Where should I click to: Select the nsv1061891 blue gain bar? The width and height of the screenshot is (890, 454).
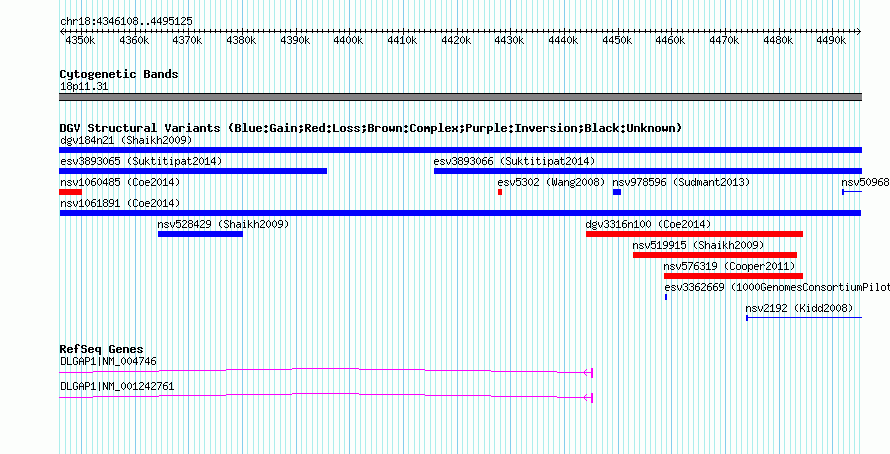460,213
